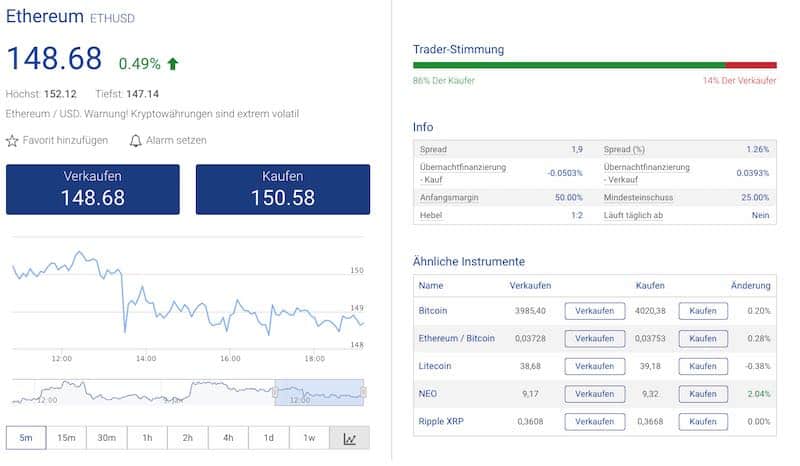Switch to the 1h timeframe

tap(147, 438)
